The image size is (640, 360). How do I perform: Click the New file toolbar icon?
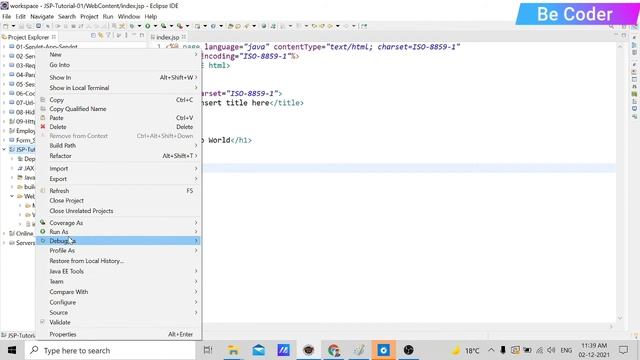pyautogui.click(x=6, y=26)
